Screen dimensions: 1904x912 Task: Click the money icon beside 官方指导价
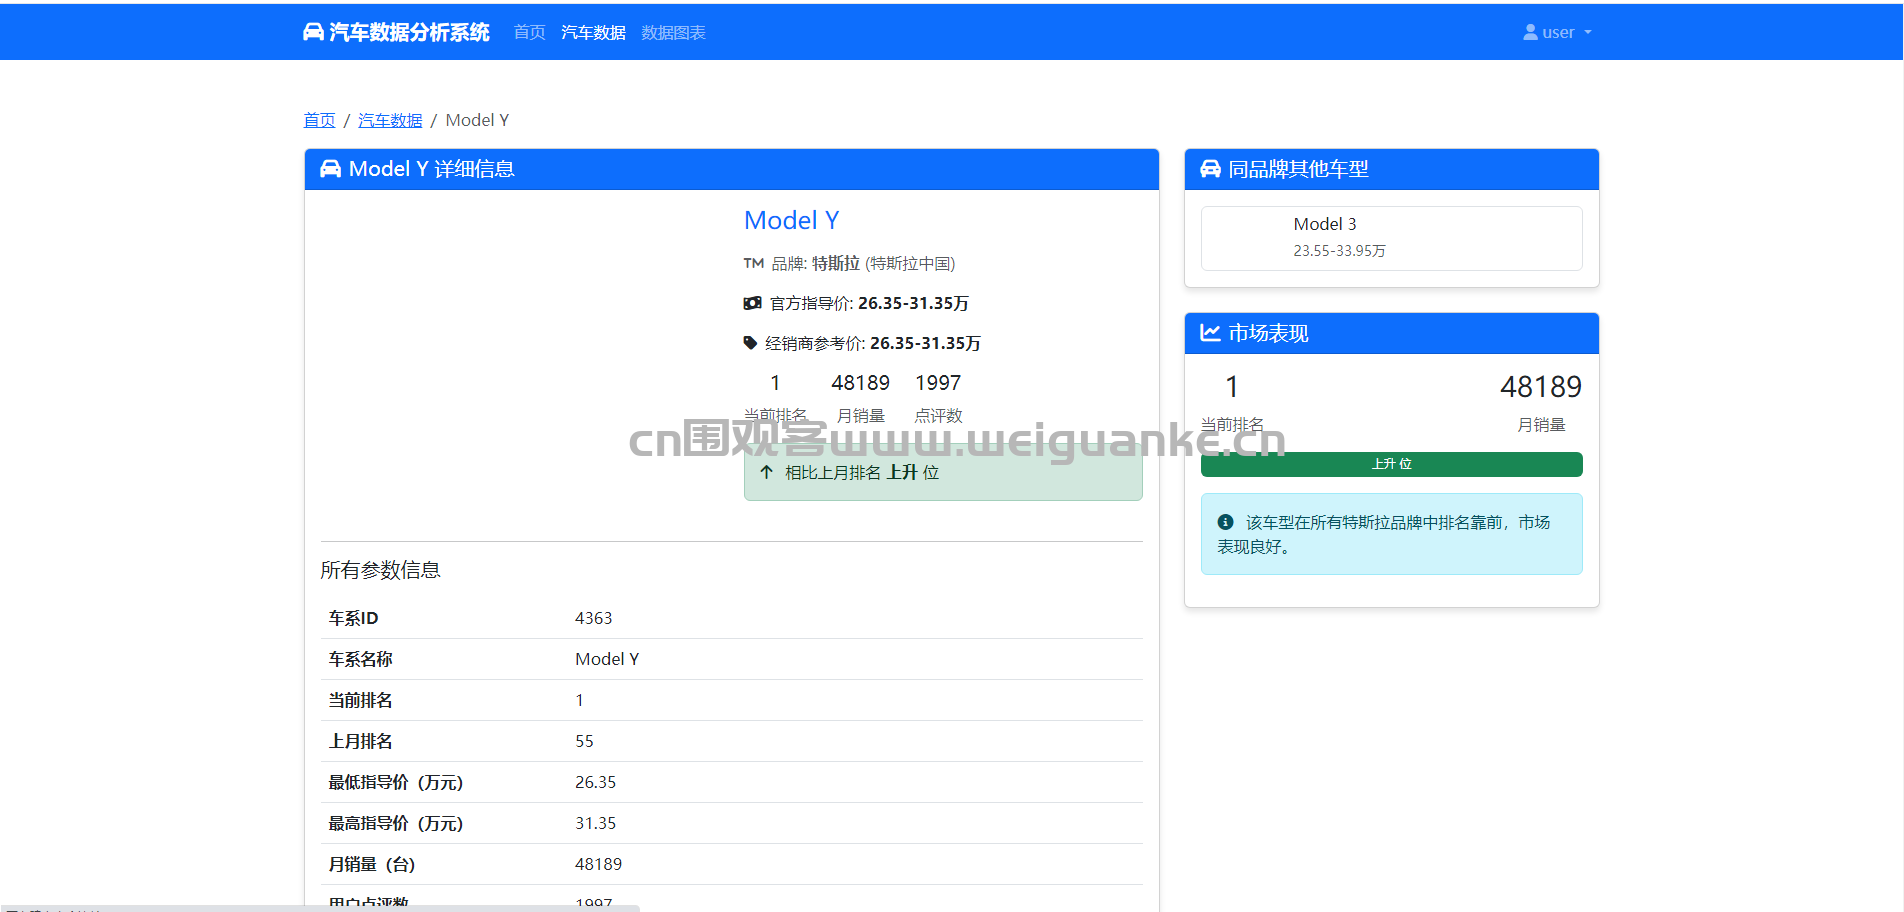[x=752, y=303]
